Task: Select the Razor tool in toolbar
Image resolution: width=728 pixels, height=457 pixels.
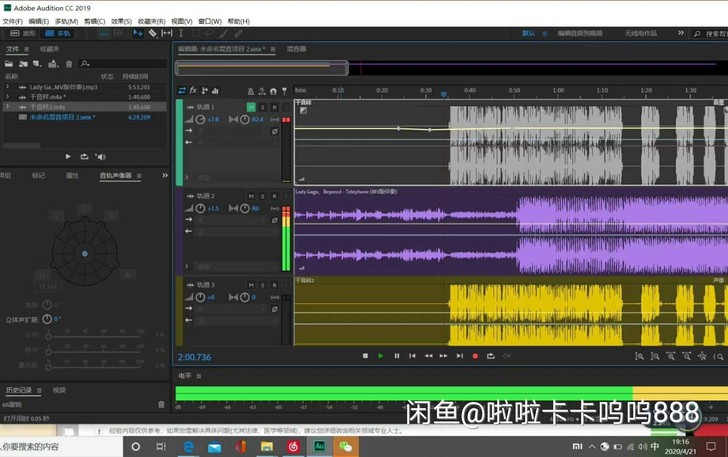Action: click(152, 33)
